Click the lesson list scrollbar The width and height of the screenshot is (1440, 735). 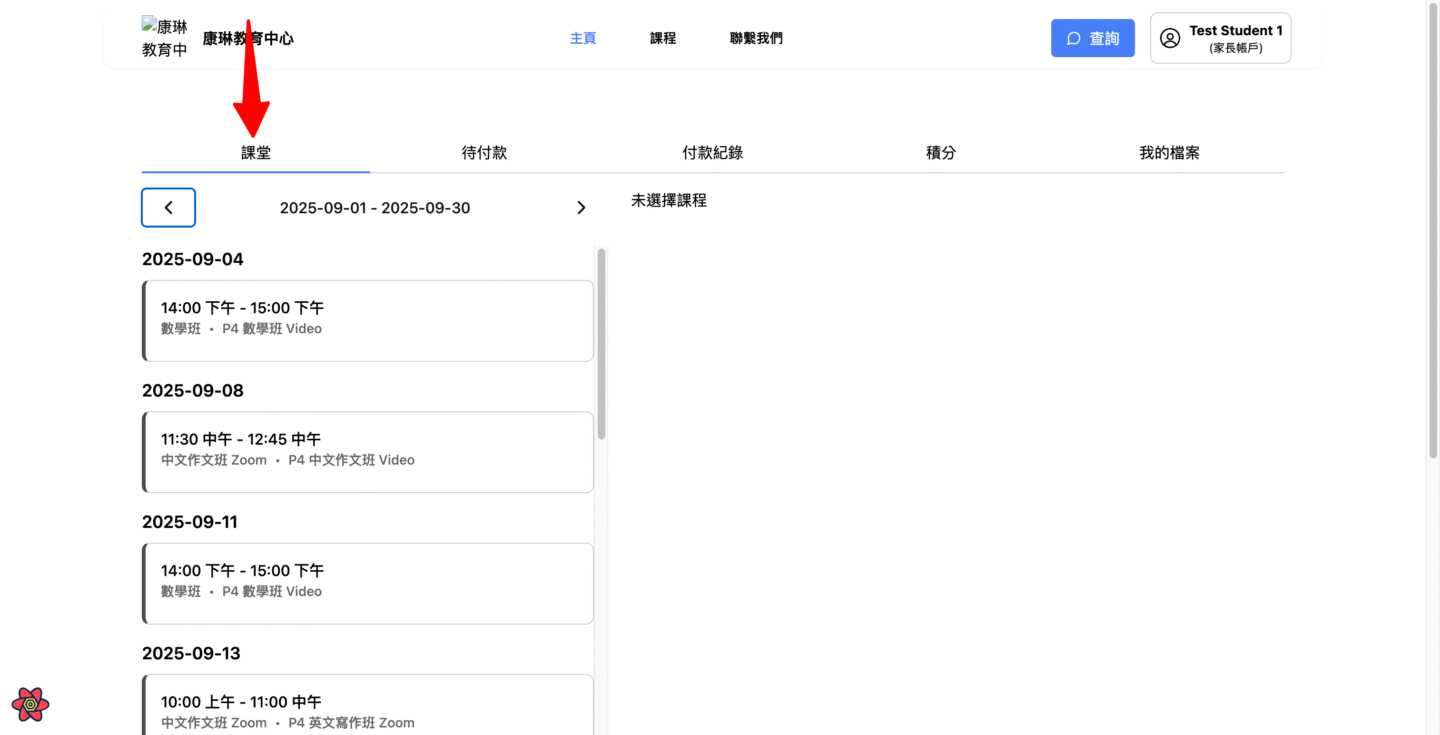click(601, 343)
